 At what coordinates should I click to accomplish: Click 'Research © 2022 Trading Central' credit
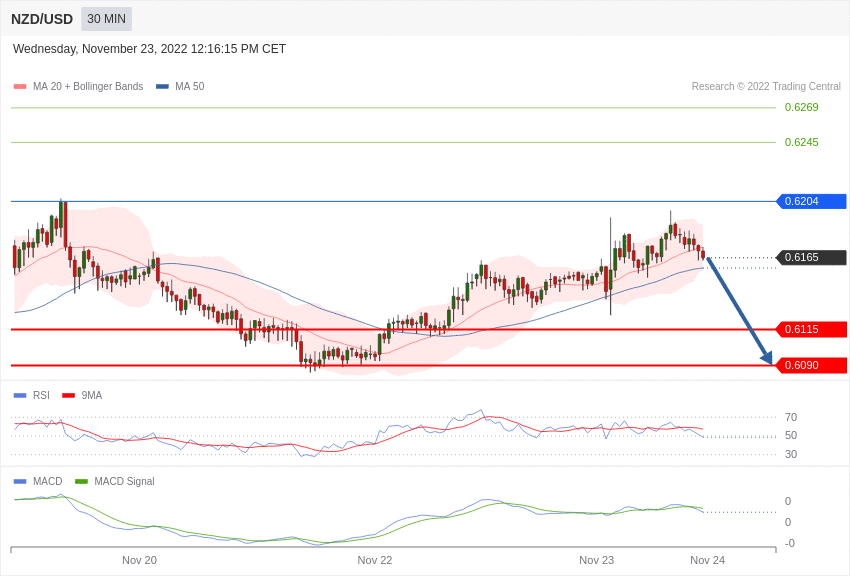(766, 87)
